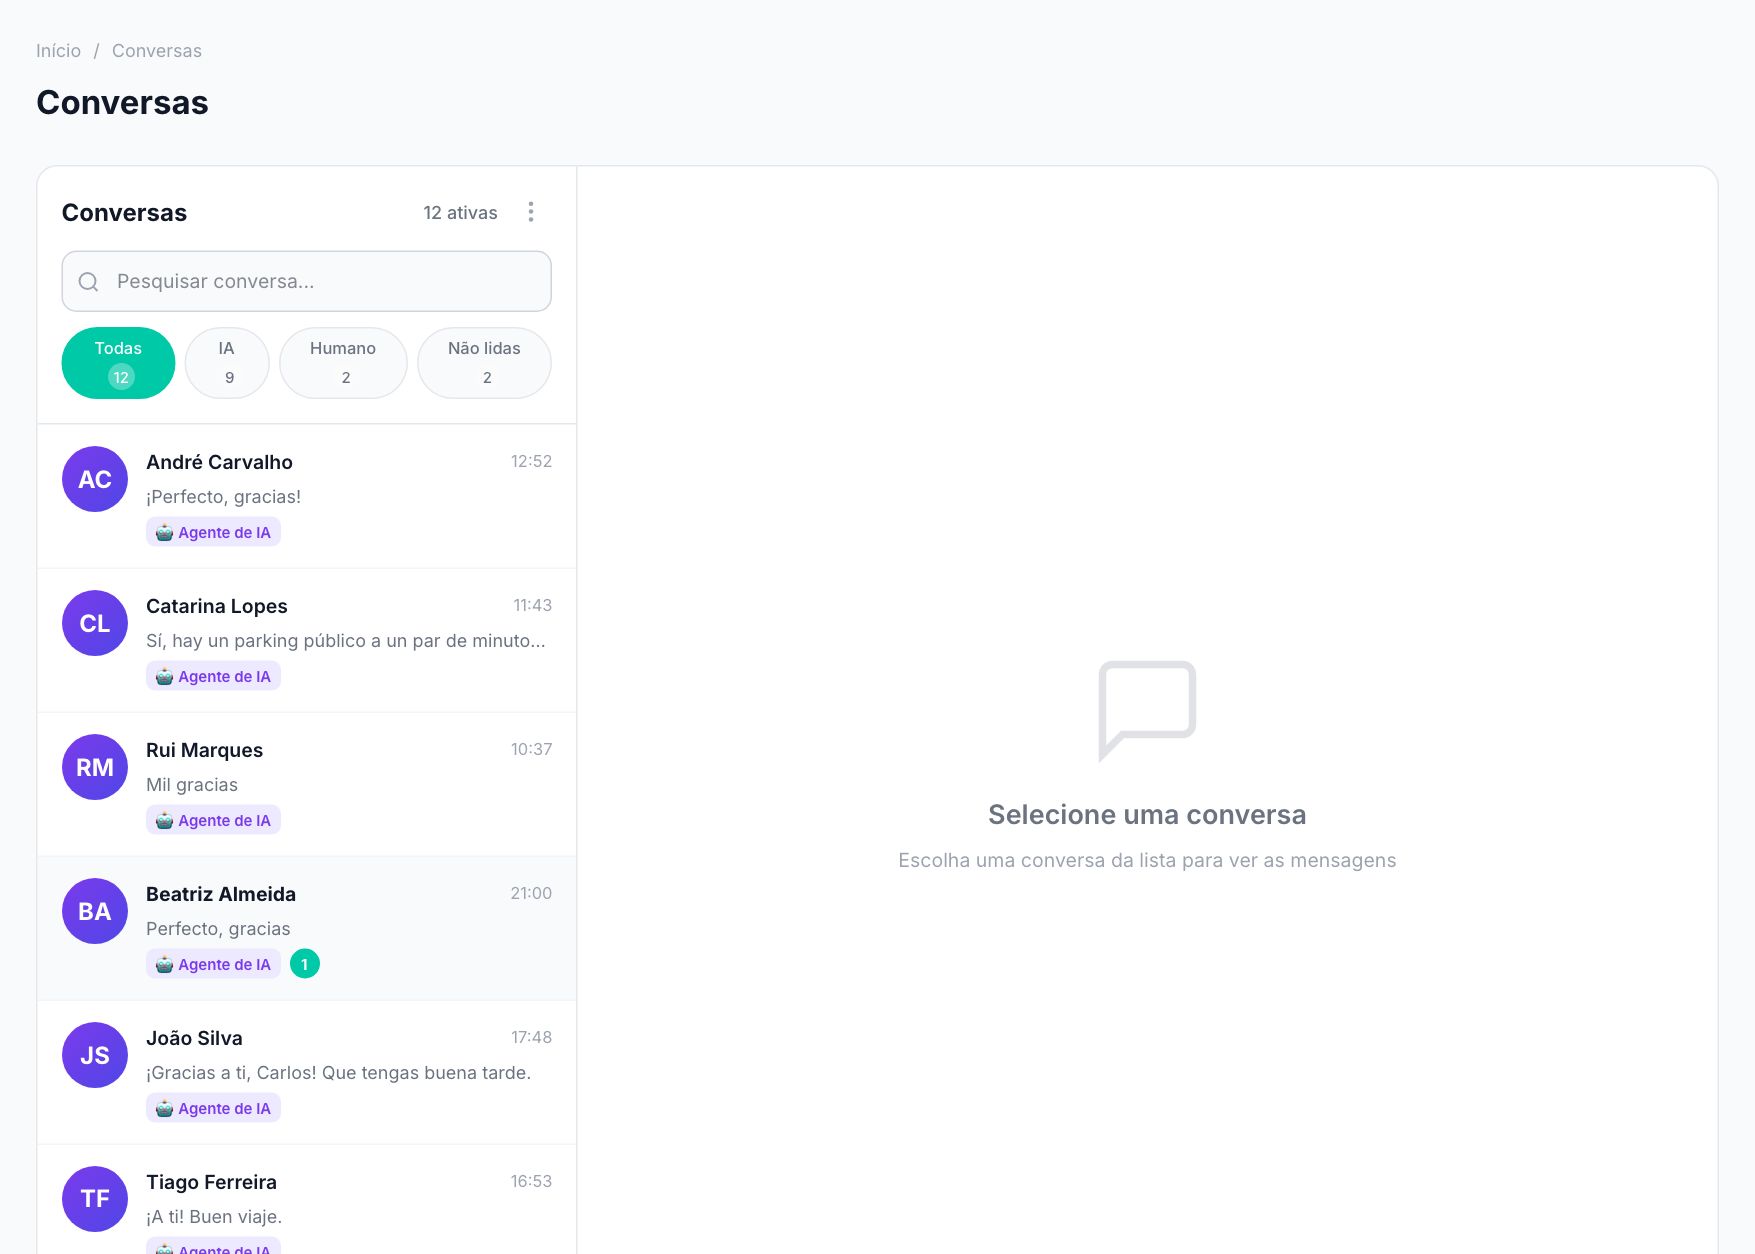1755x1254 pixels.
Task: Click Beatriz Almeida's BA avatar
Action: tap(95, 911)
